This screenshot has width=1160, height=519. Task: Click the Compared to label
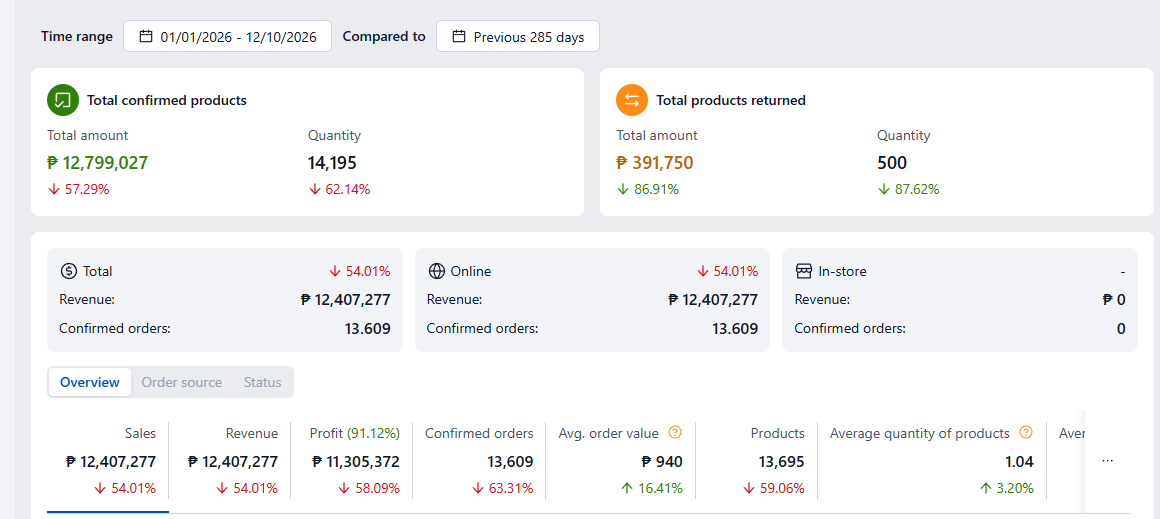(x=384, y=36)
